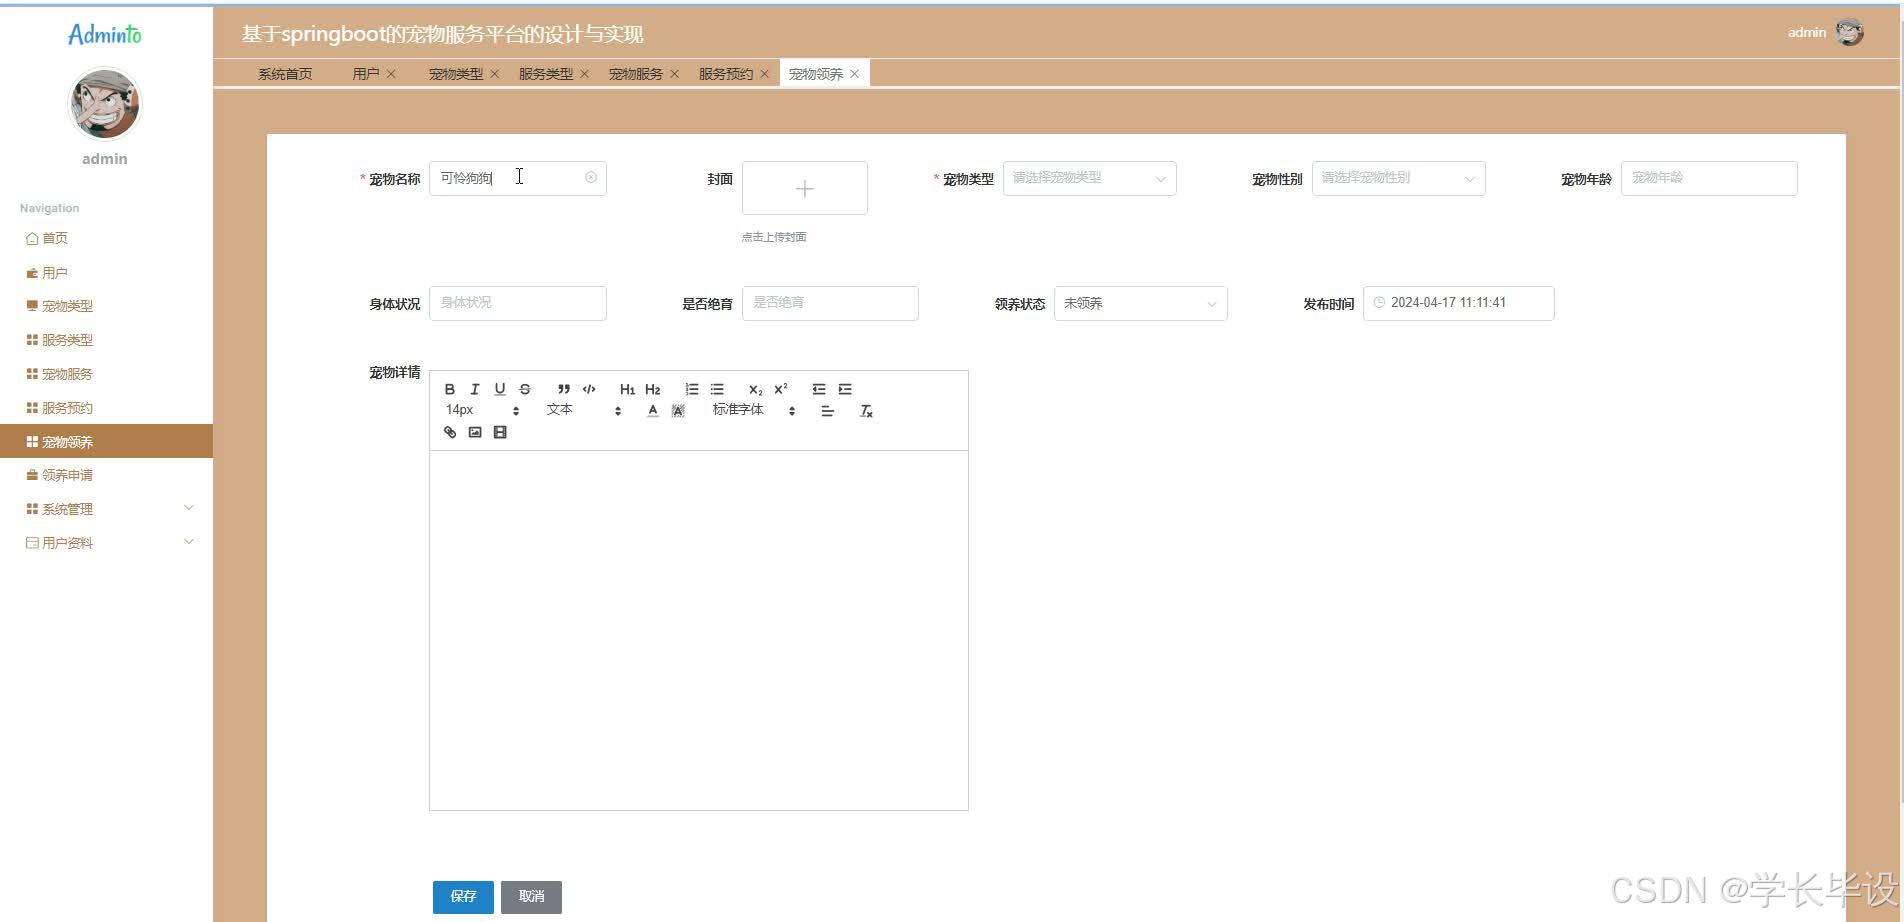Image resolution: width=1904 pixels, height=922 pixels.
Task: Toggle italic formatting in editor
Action: pyautogui.click(x=475, y=389)
